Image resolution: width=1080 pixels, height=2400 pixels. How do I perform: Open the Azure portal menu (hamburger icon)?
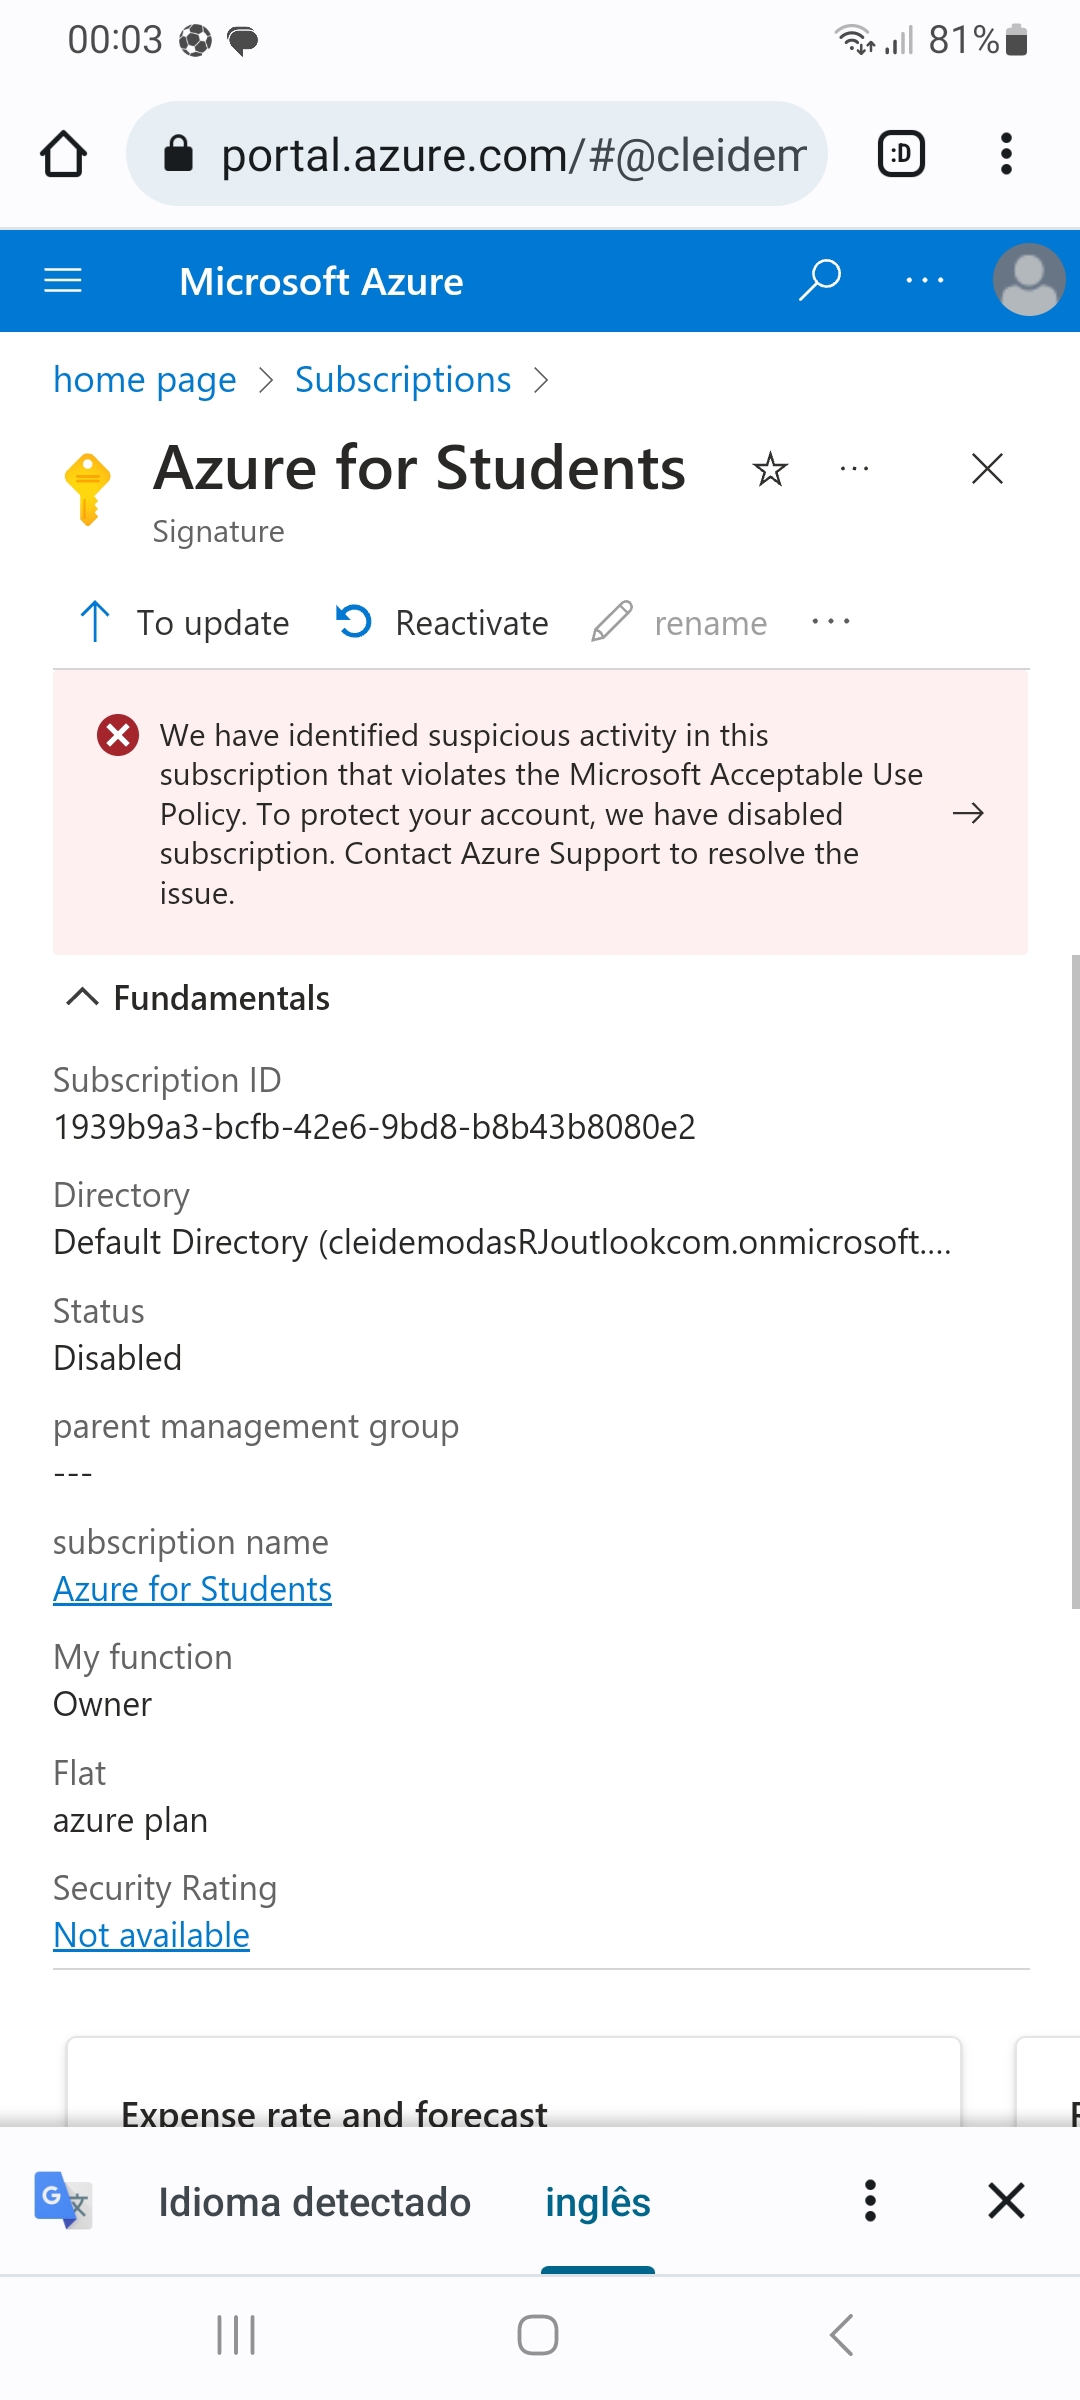[62, 281]
